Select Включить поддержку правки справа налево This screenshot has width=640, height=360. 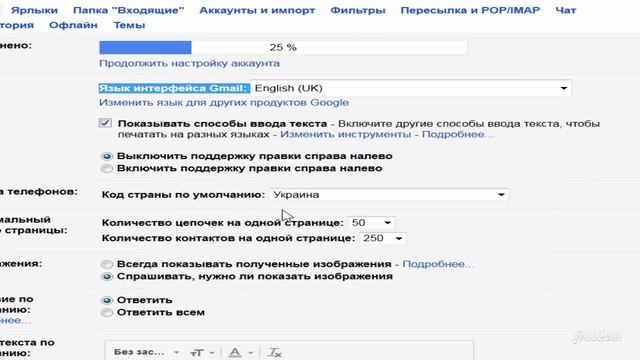point(107,169)
